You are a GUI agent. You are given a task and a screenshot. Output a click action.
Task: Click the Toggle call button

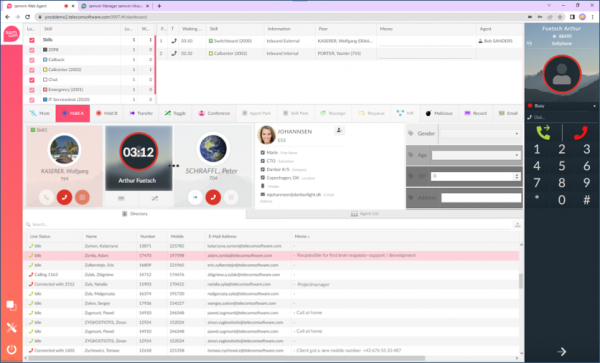(x=175, y=113)
